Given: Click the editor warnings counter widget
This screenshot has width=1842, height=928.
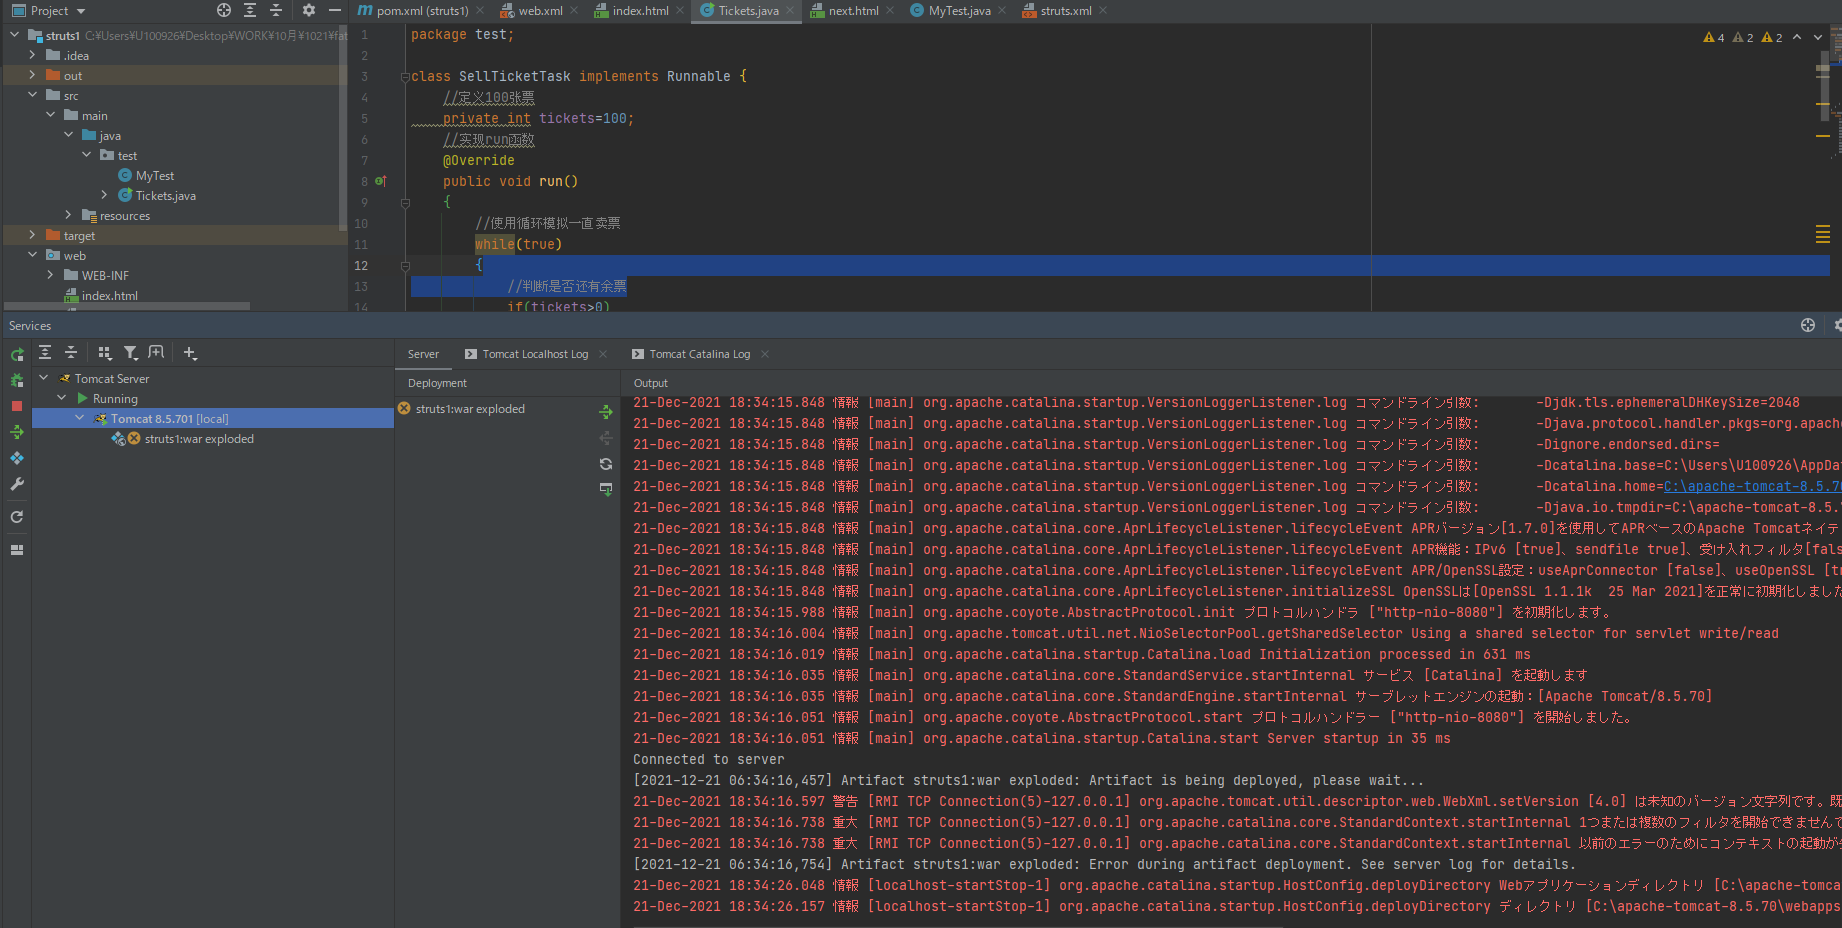Looking at the screenshot, I should tap(1743, 37).
